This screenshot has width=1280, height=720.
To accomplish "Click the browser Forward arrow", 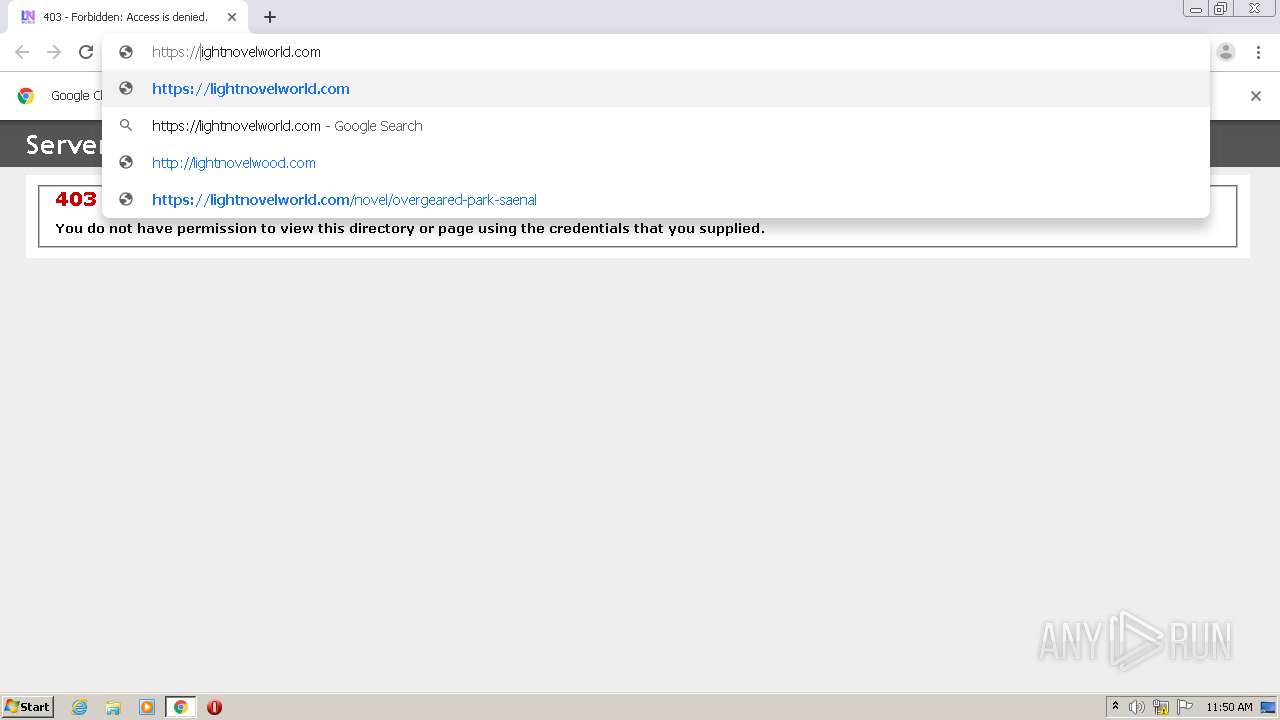I will [x=54, y=52].
